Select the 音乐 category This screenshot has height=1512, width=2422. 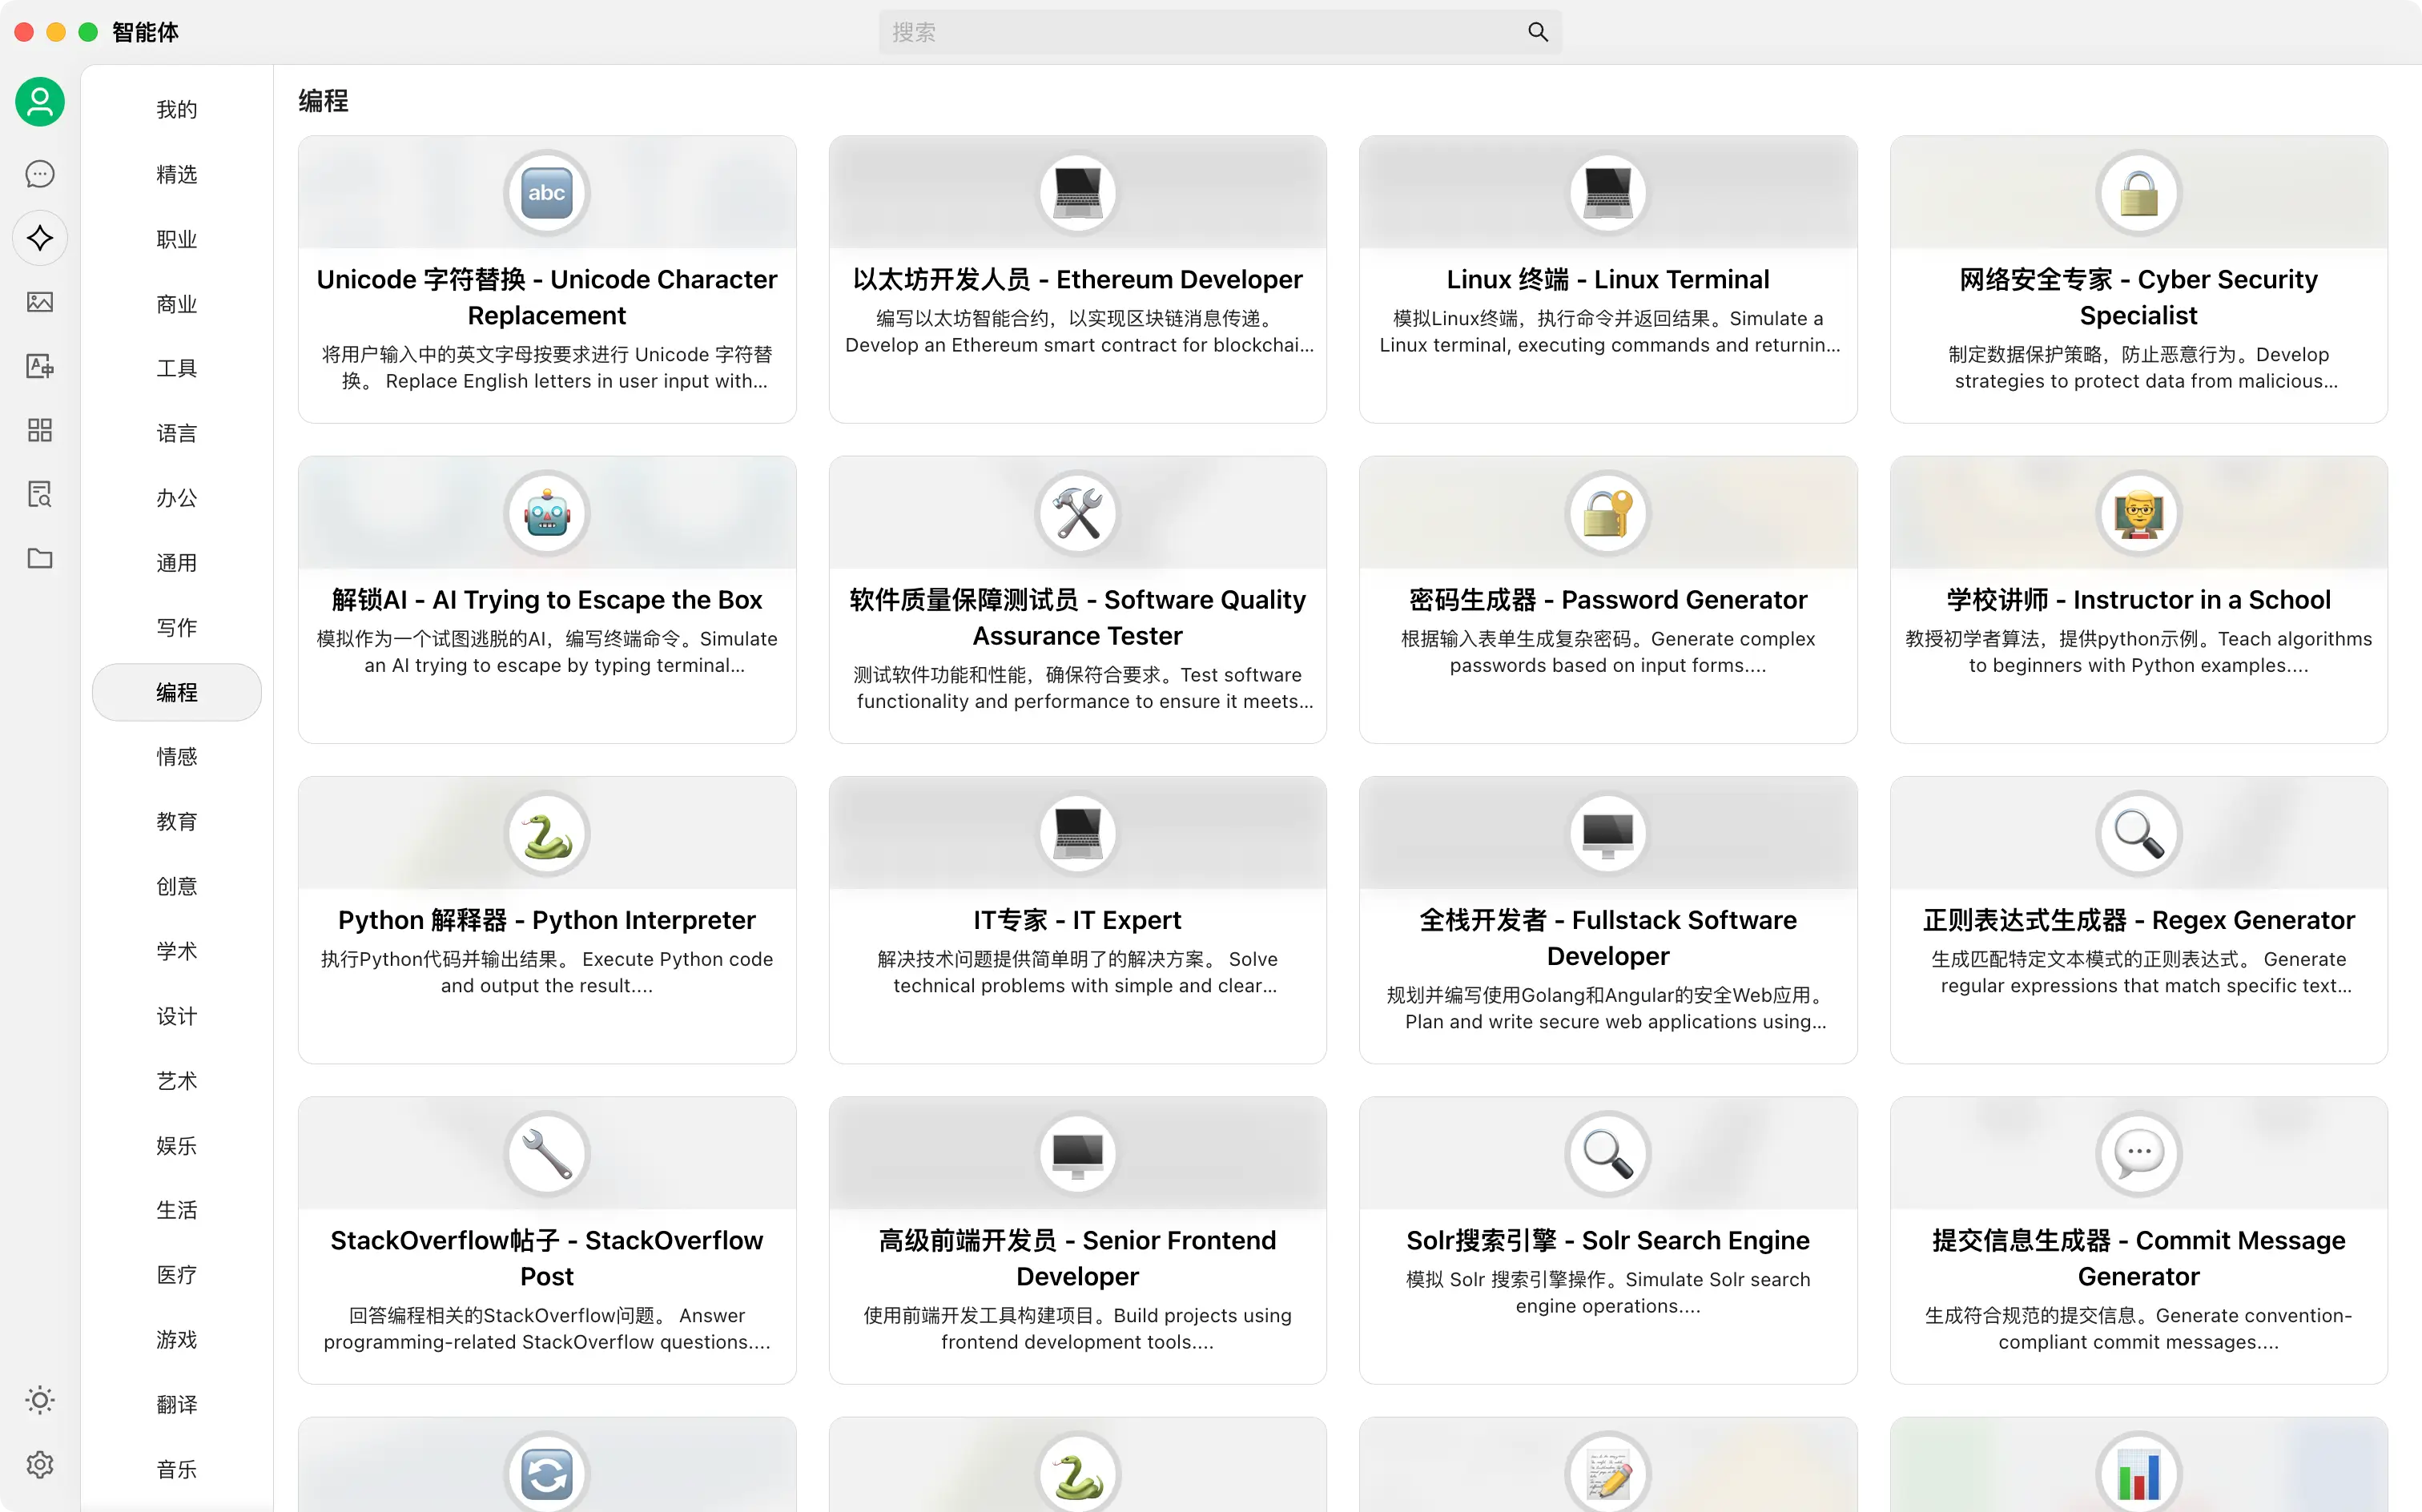(177, 1469)
